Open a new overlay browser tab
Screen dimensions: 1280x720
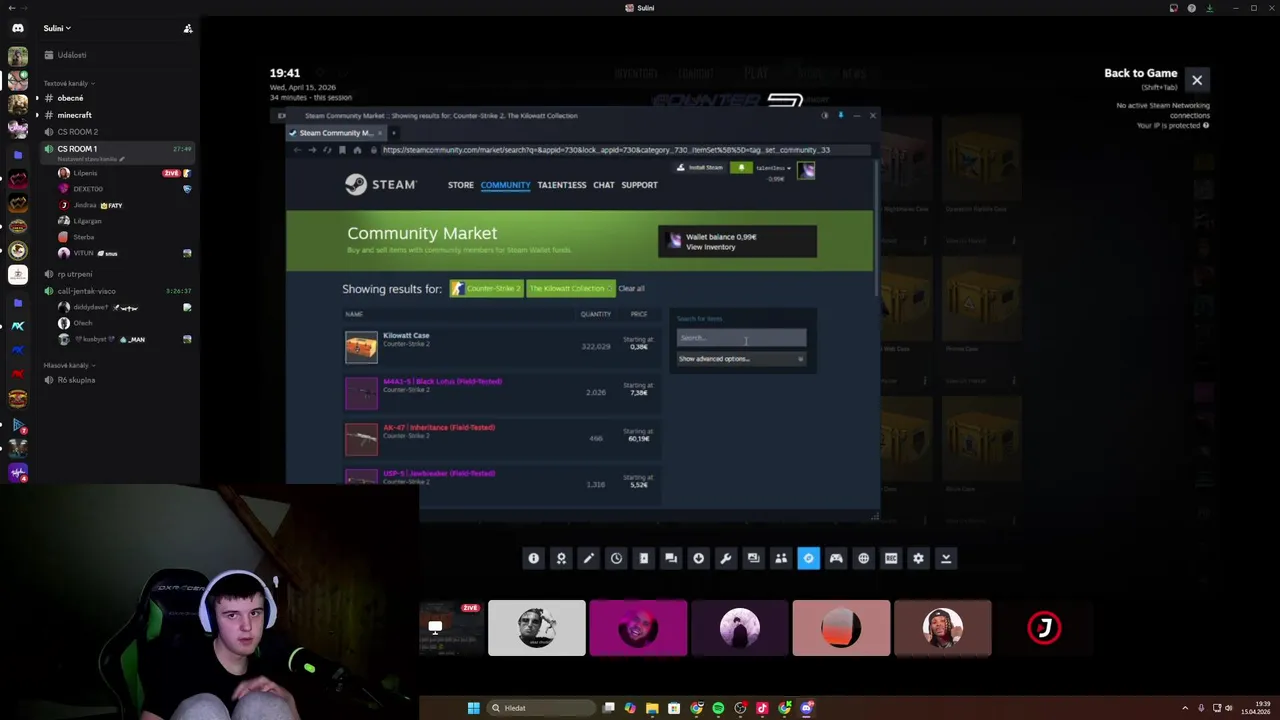coord(393,133)
